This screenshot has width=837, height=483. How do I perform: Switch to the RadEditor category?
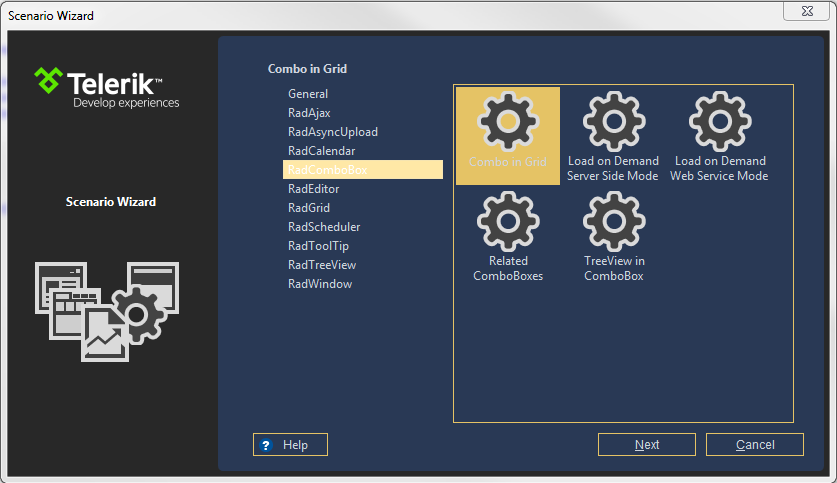pos(313,189)
